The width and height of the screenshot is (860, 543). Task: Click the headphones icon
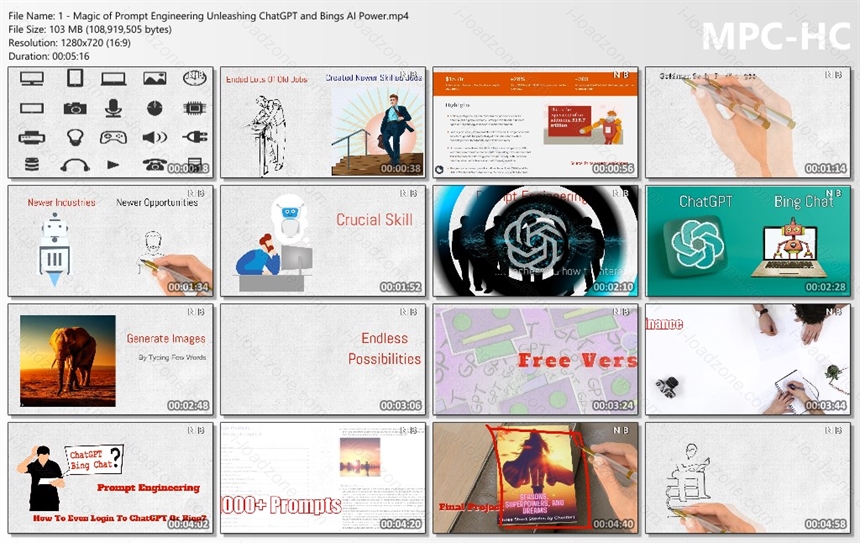coord(75,165)
